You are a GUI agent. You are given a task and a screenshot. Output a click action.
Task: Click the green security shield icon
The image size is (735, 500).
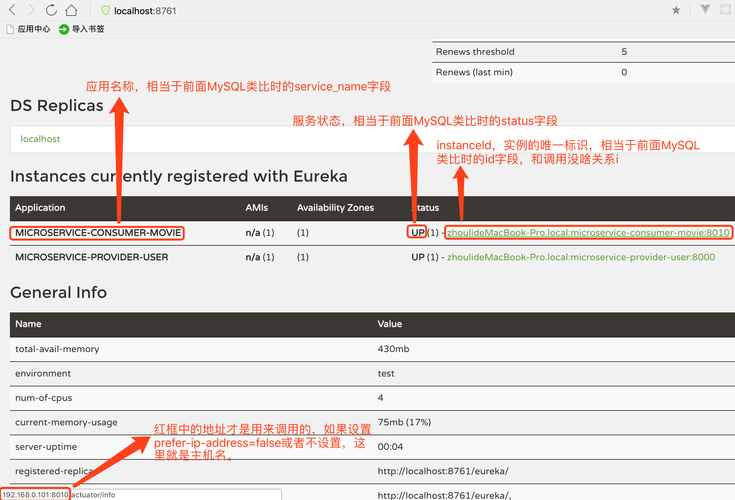(105, 10)
